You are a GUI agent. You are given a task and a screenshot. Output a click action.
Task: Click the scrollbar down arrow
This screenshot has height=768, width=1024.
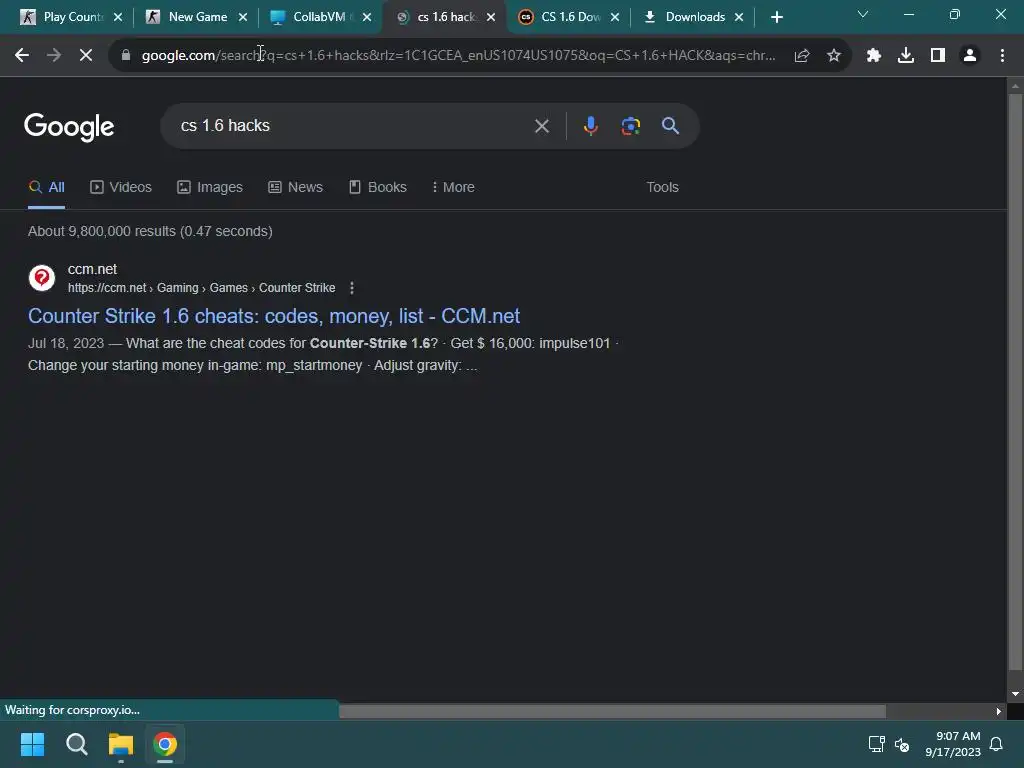click(1015, 694)
